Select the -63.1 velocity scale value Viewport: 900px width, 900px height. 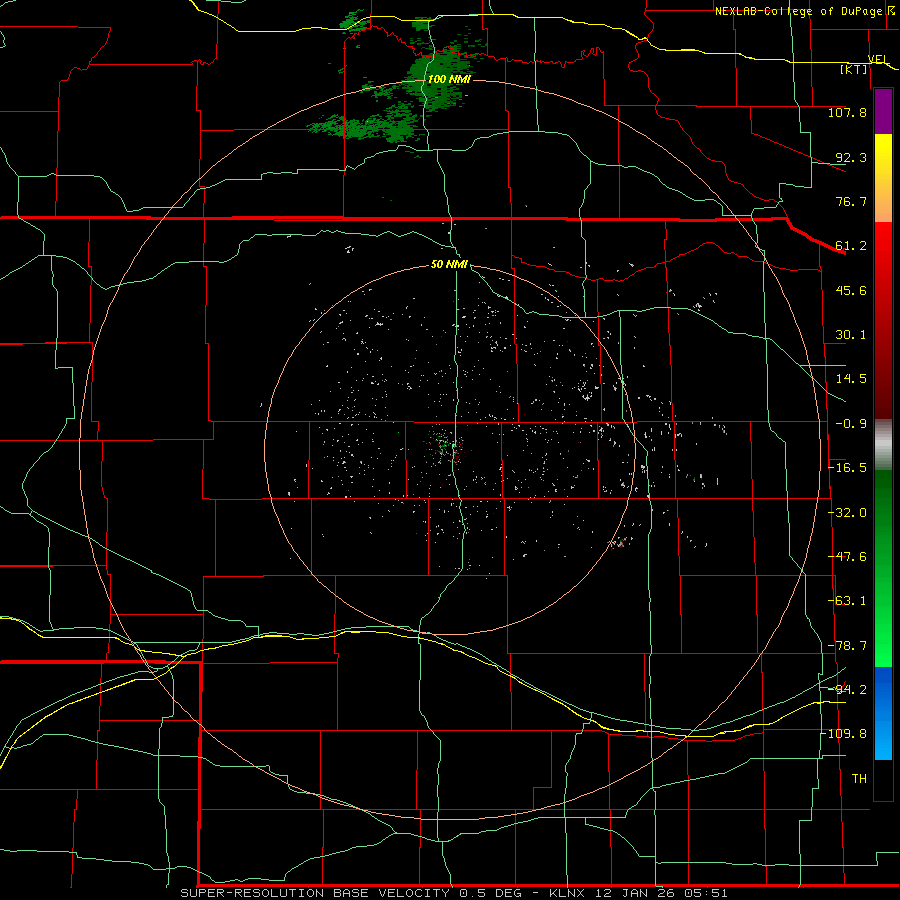(848, 601)
